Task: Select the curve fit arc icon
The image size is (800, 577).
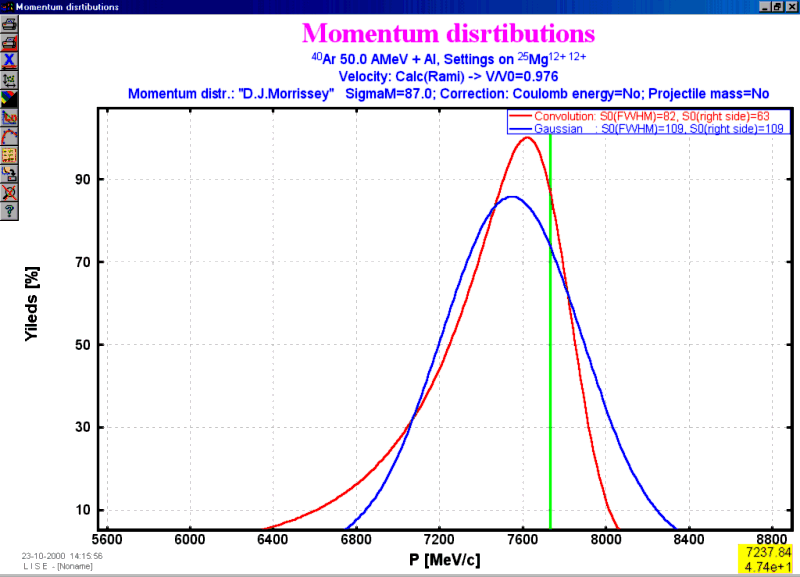Action: (9, 136)
